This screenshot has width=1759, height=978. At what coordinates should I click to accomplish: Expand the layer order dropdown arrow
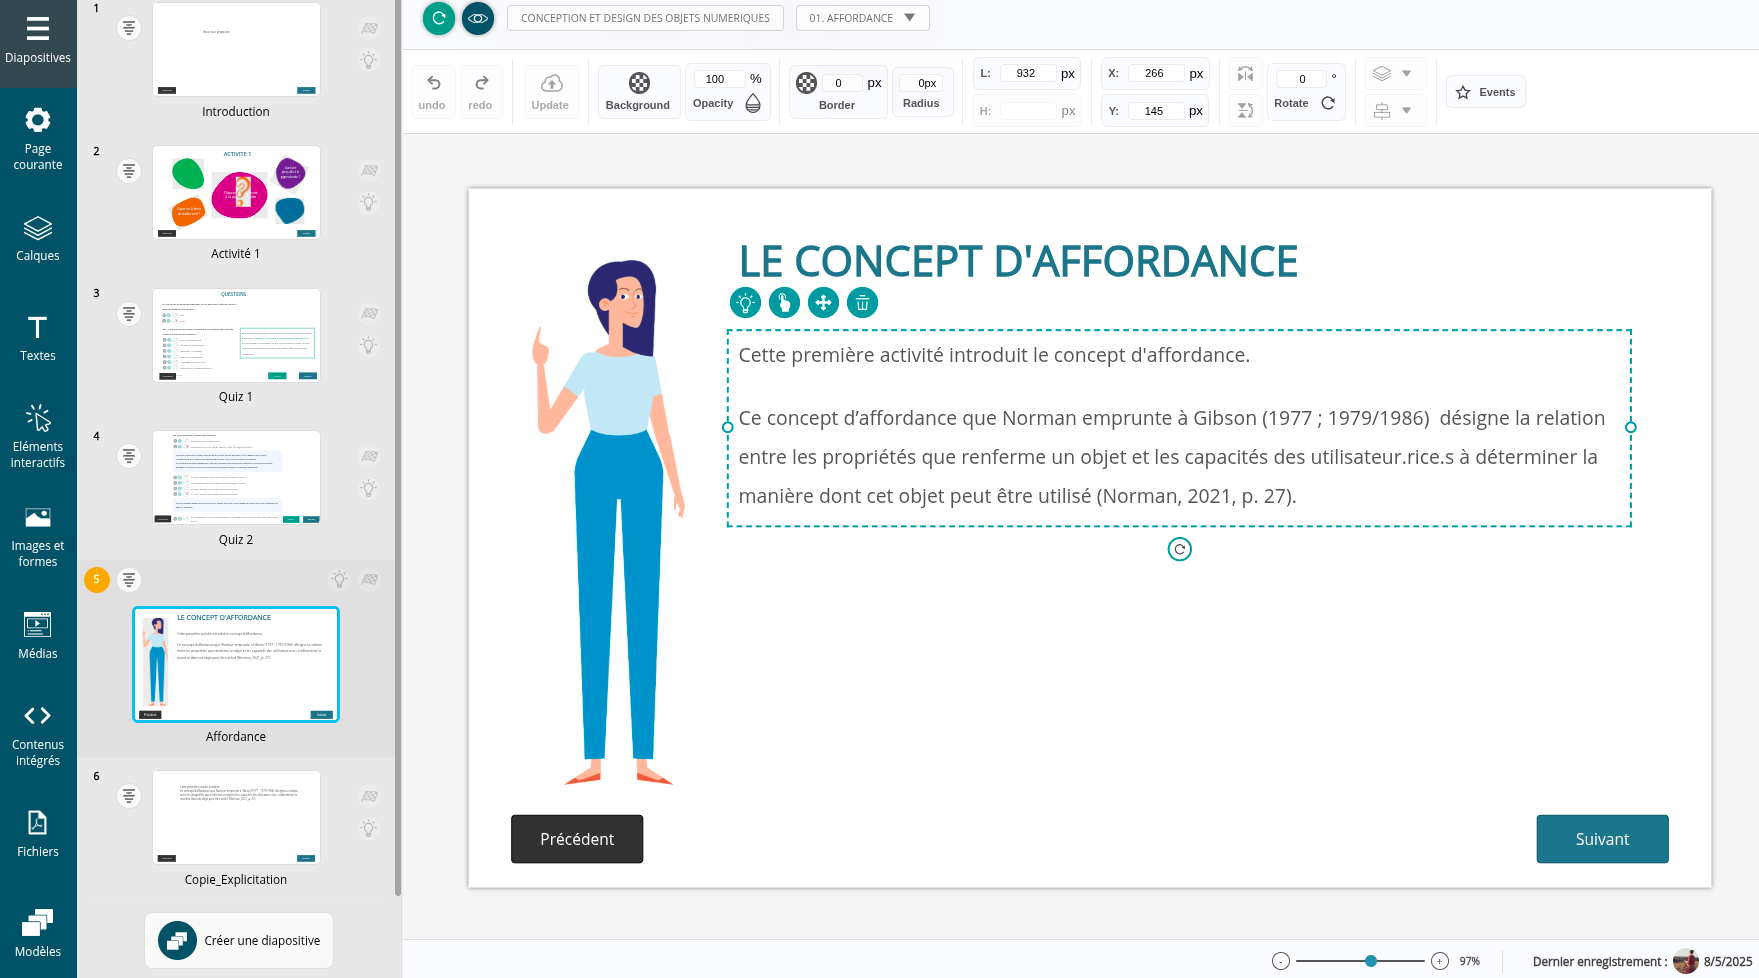coord(1406,74)
